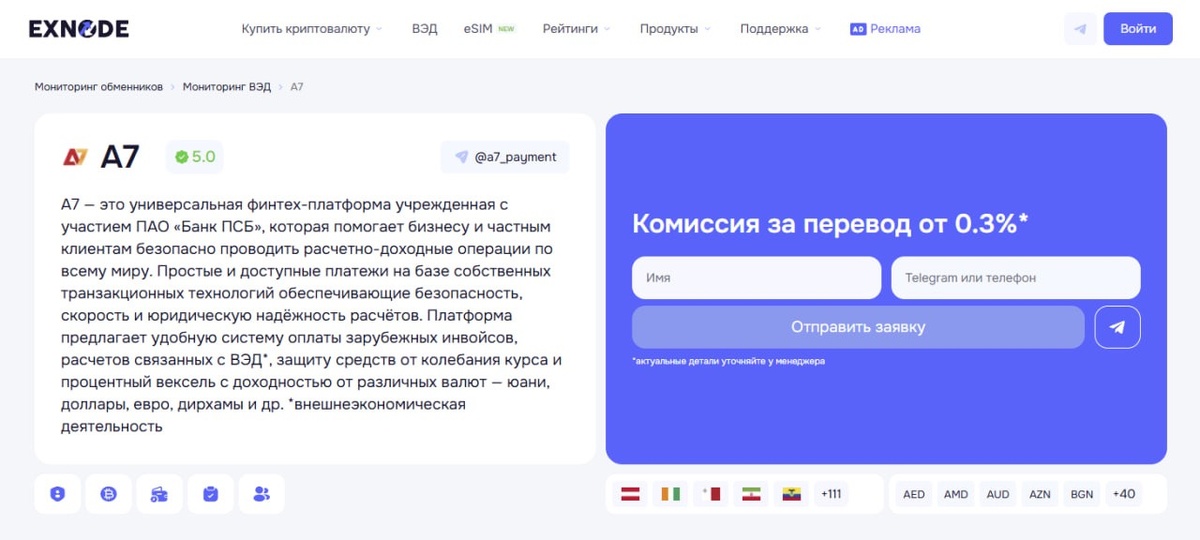
Task: Go to Мониторинг обменников breadcrumb
Action: click(x=98, y=87)
